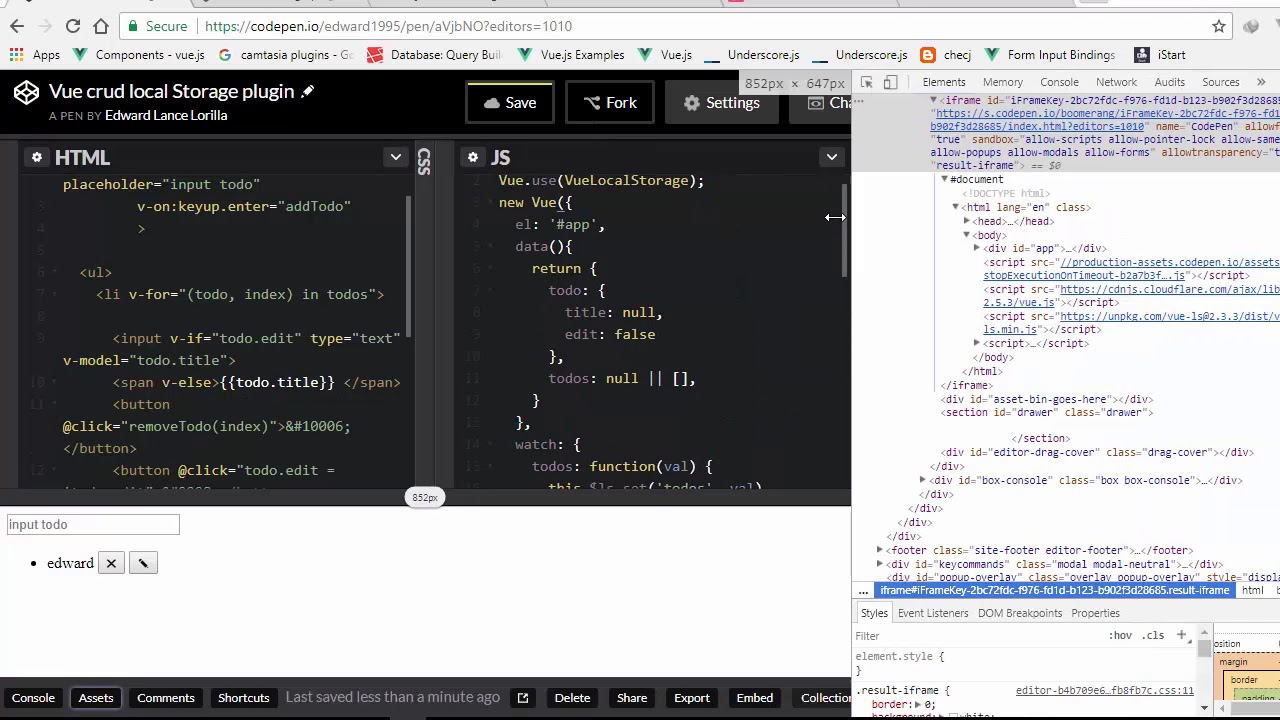Screen dimensions: 1280x720
Task: Edit pen title with the pencil icon
Action: 308,91
